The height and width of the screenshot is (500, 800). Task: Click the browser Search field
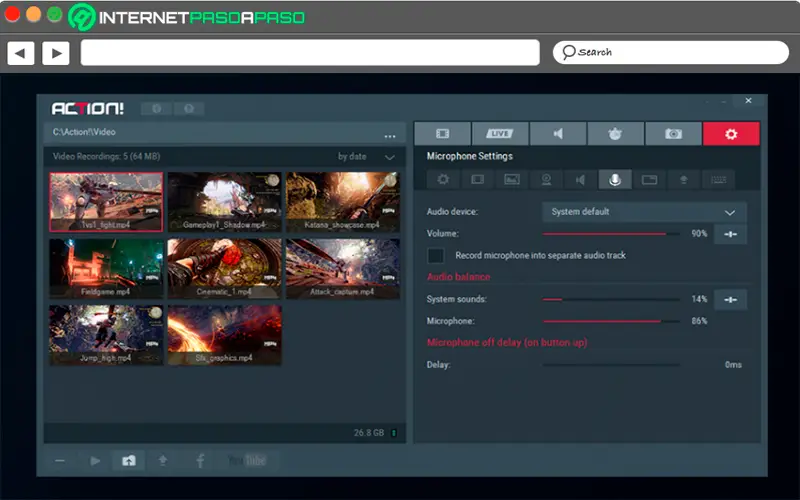point(671,53)
